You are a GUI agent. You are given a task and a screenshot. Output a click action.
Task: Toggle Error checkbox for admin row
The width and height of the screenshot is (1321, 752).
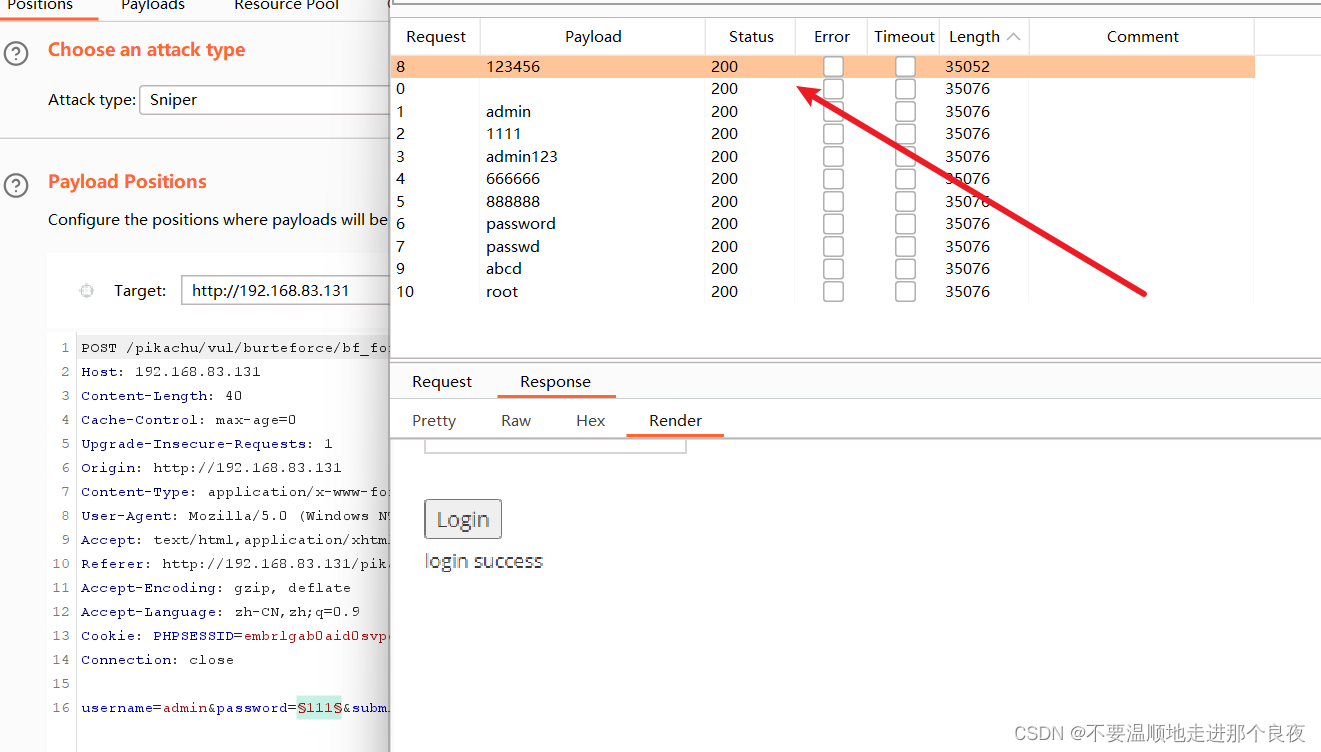click(833, 112)
